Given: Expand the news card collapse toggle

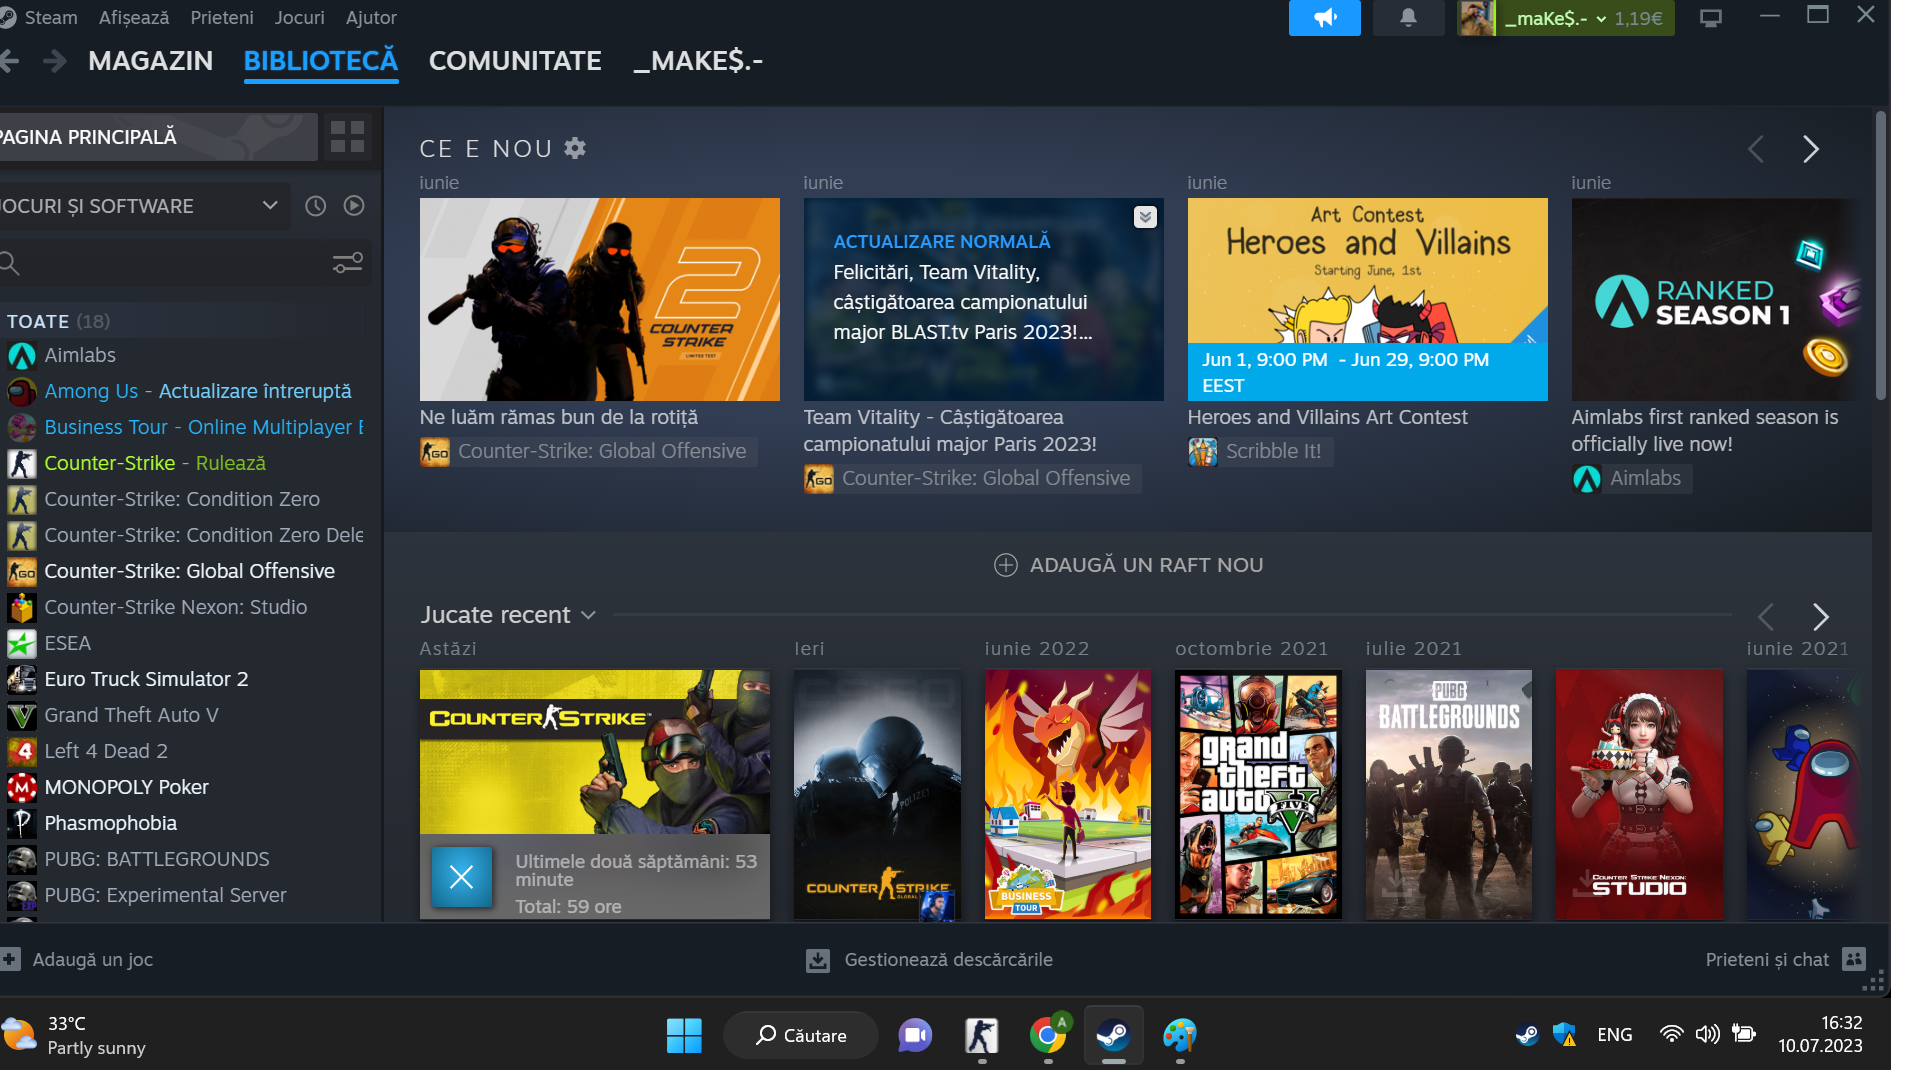Looking at the screenshot, I should 1145,217.
